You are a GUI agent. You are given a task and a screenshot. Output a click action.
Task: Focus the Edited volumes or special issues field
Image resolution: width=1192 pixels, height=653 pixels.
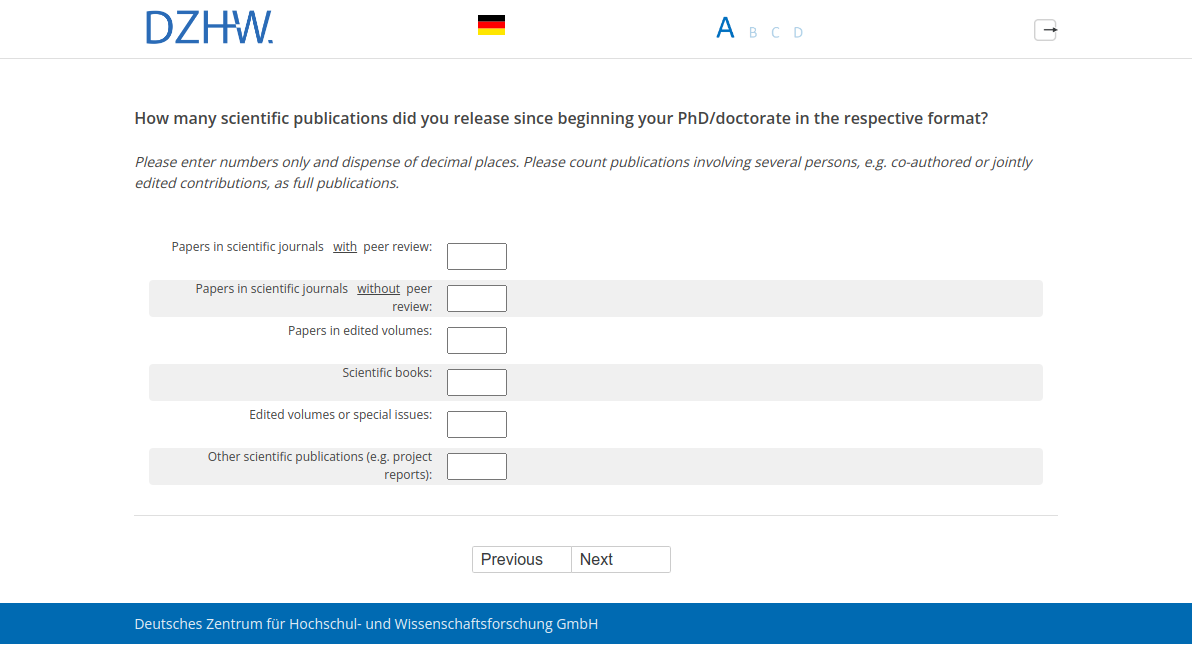click(x=477, y=425)
